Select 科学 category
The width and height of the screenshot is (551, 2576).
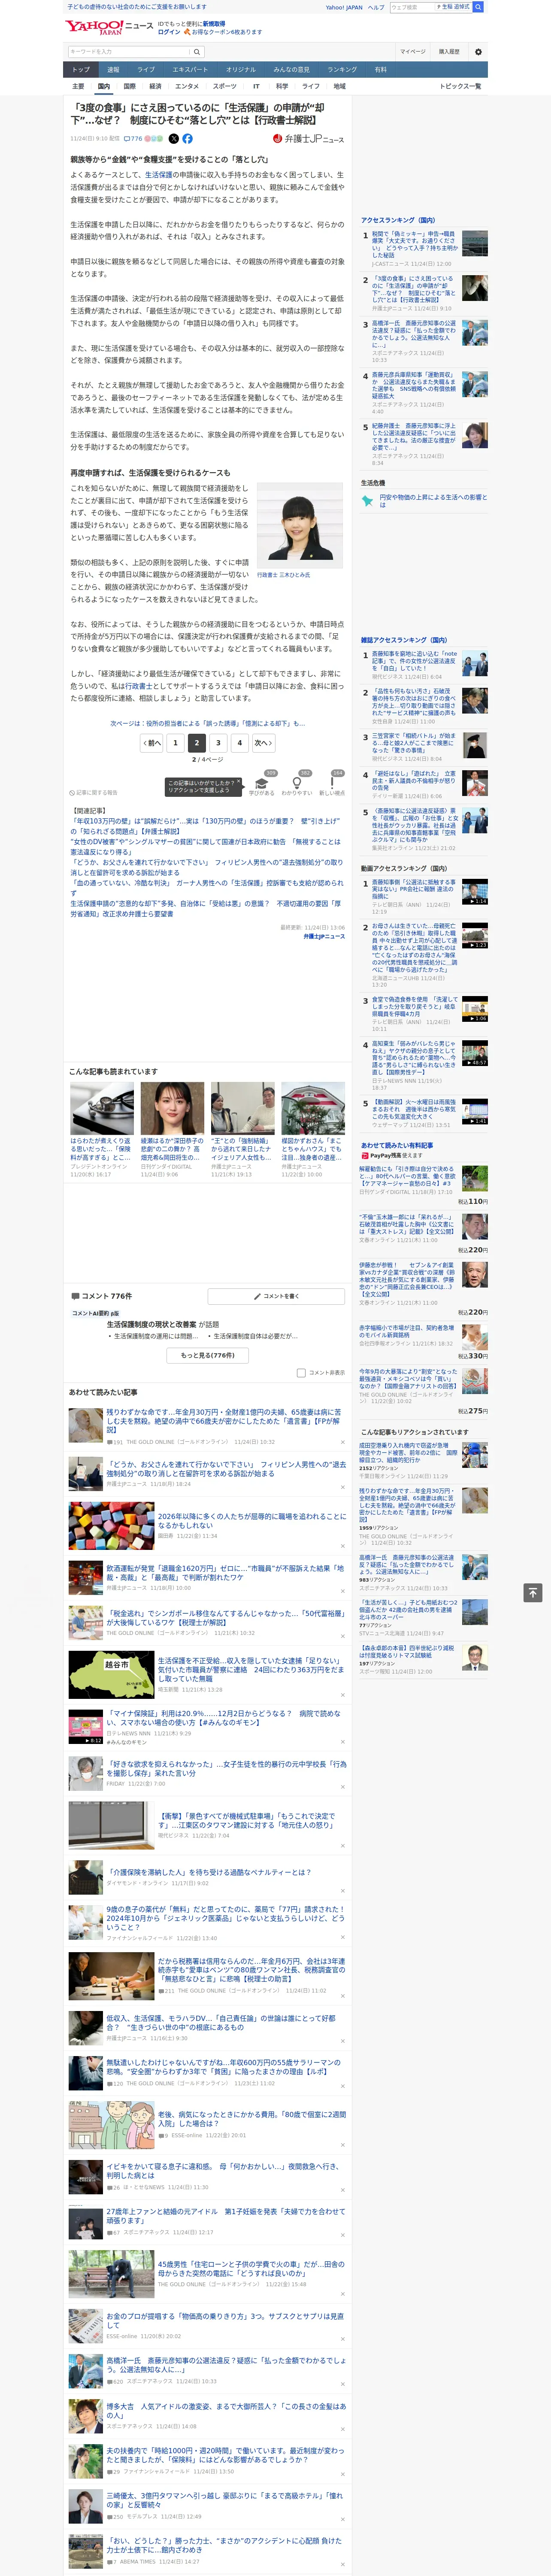pos(282,86)
